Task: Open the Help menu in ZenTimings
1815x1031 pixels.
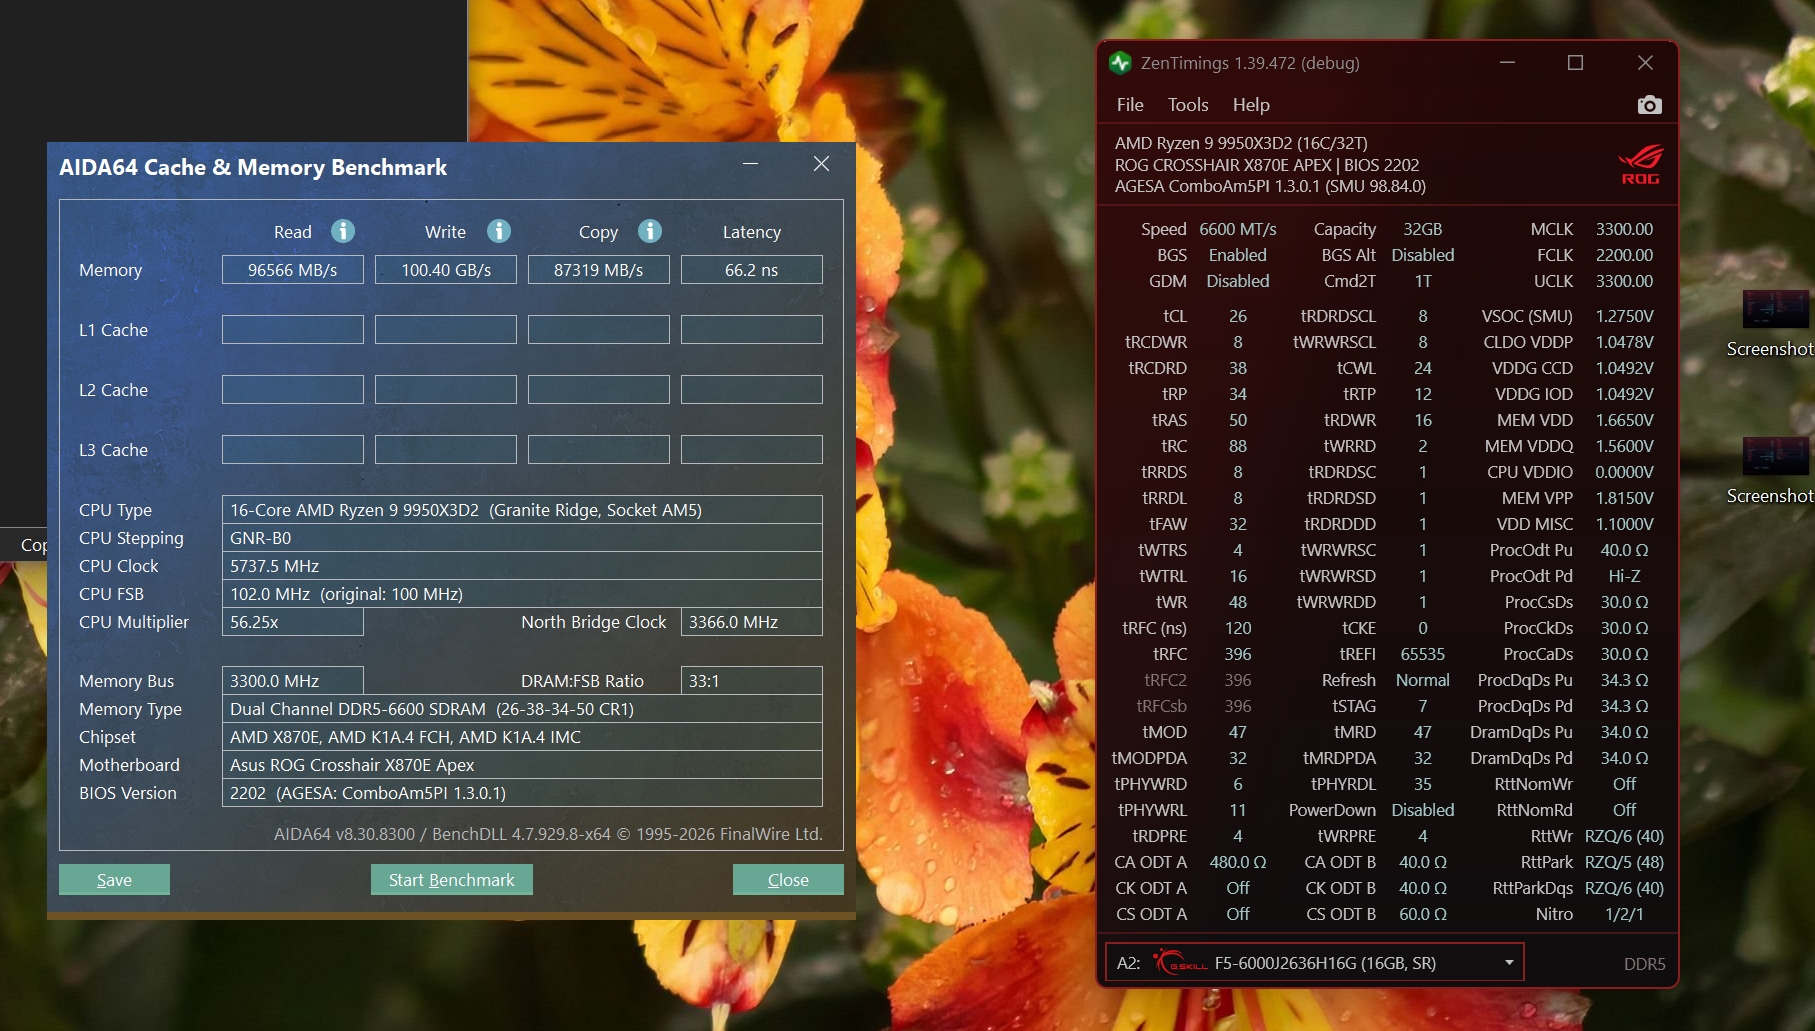Action: (1251, 105)
